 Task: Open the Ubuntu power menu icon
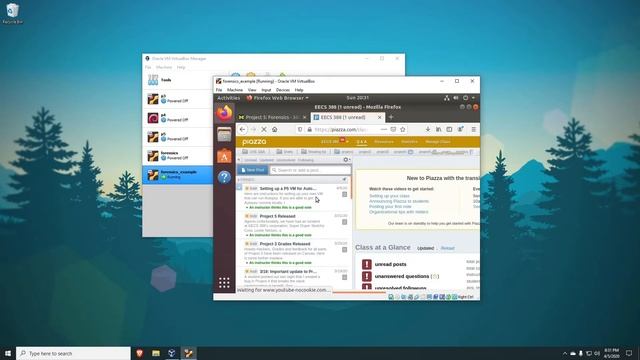465,98
